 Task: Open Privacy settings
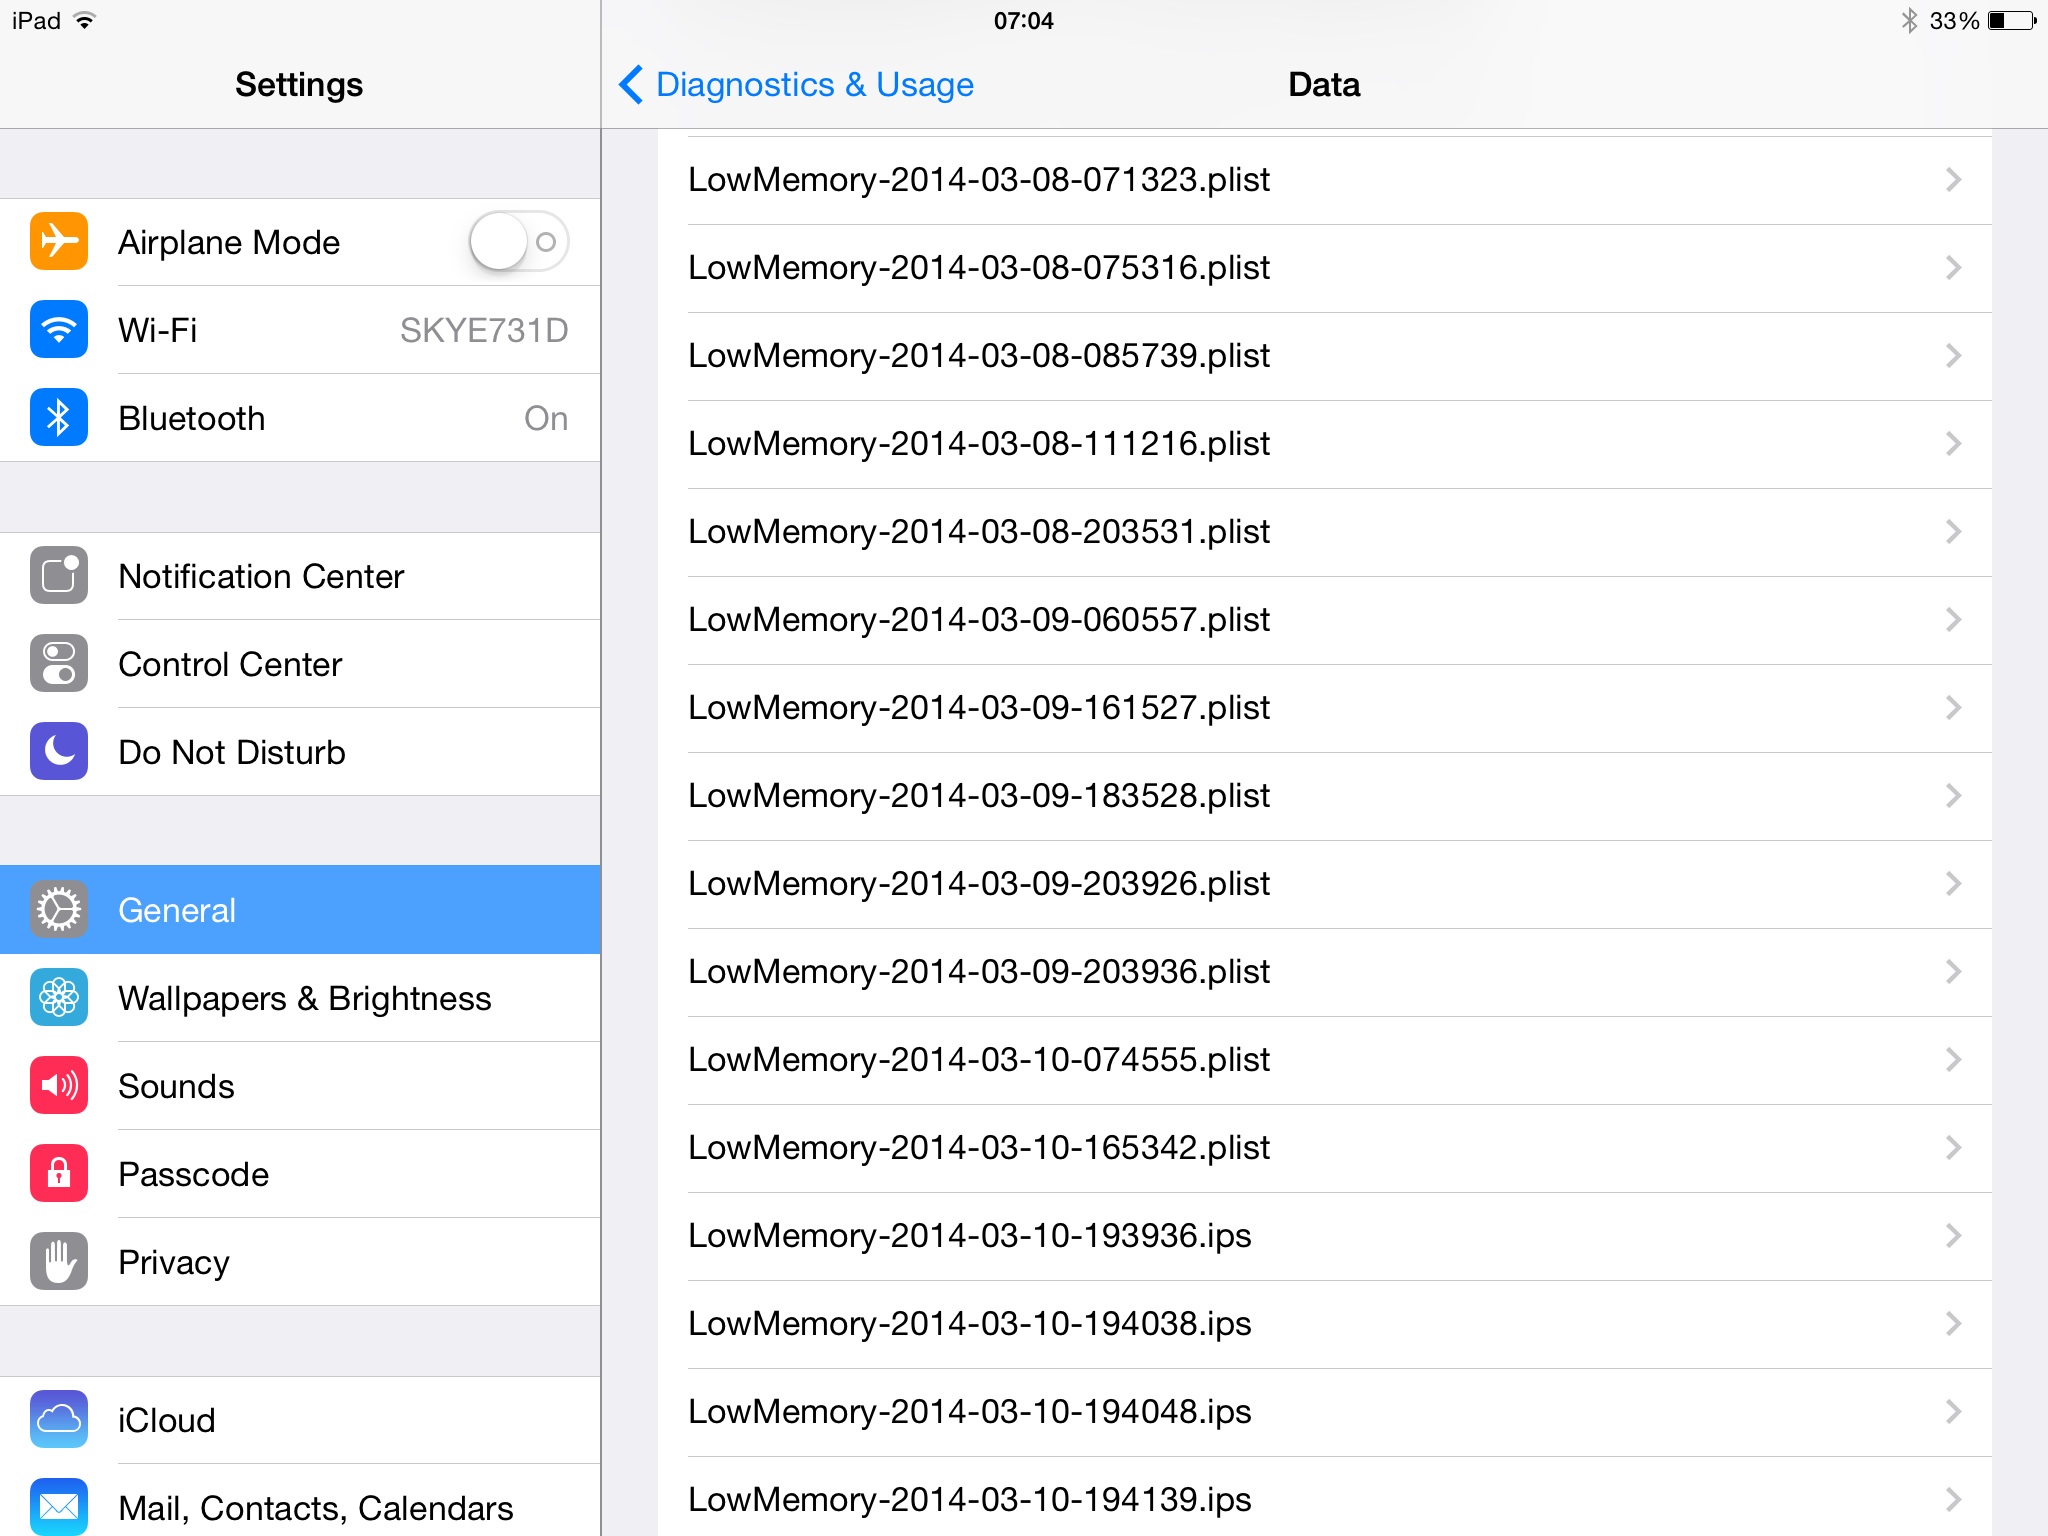click(x=300, y=1262)
